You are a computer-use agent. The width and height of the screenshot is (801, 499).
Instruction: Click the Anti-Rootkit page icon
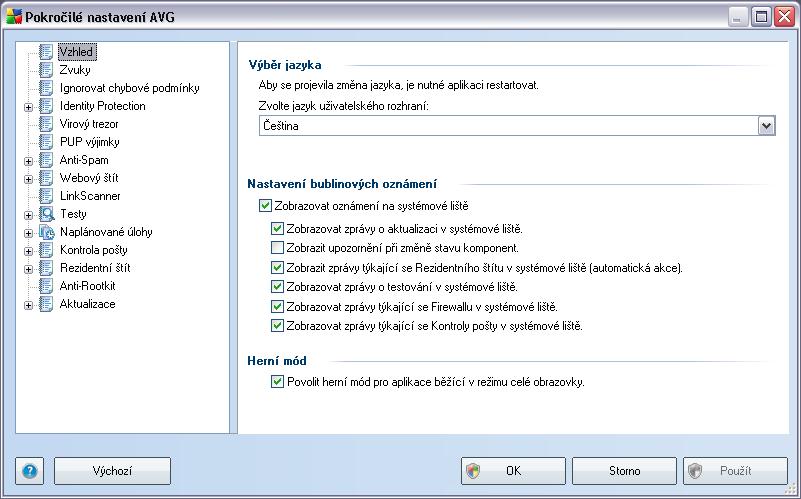click(46, 286)
